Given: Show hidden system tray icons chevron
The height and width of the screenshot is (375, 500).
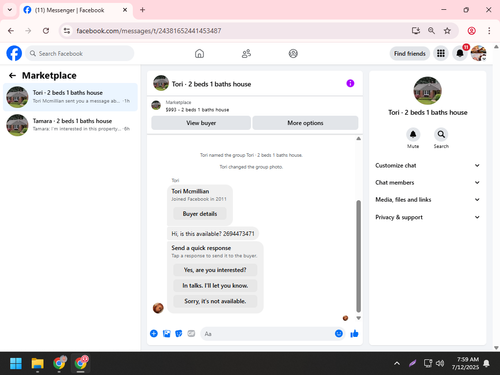Looking at the screenshot, I should tap(397, 363).
